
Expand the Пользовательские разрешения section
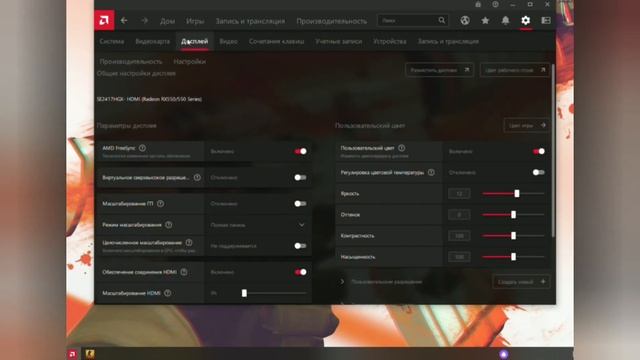pos(342,282)
